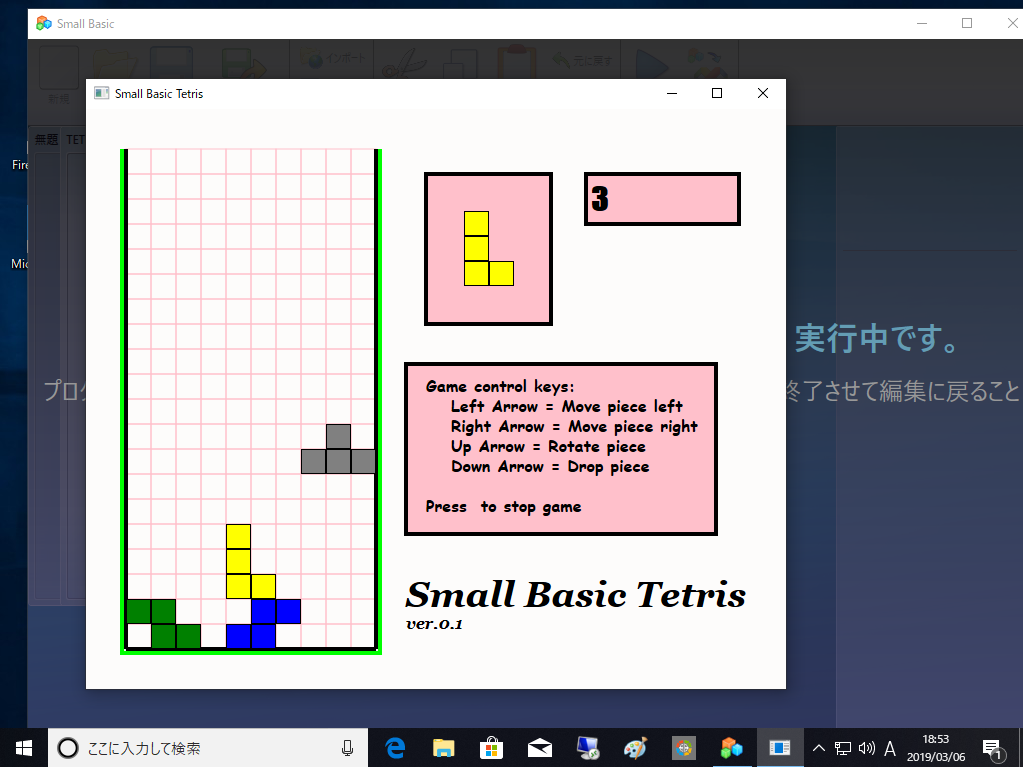Click the taskbar search box ここに入力して検索

(208, 748)
